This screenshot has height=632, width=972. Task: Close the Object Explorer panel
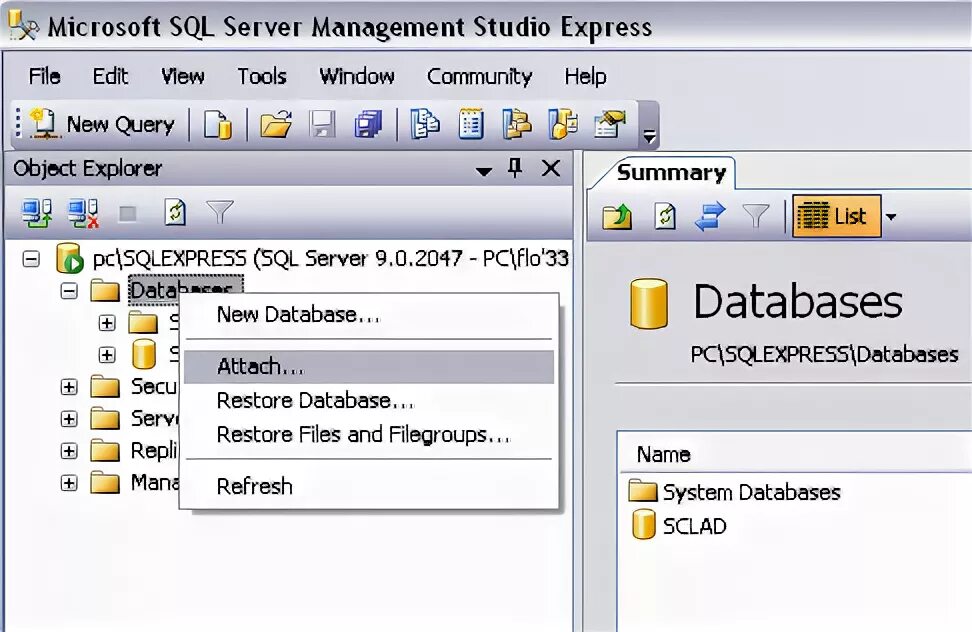(550, 168)
